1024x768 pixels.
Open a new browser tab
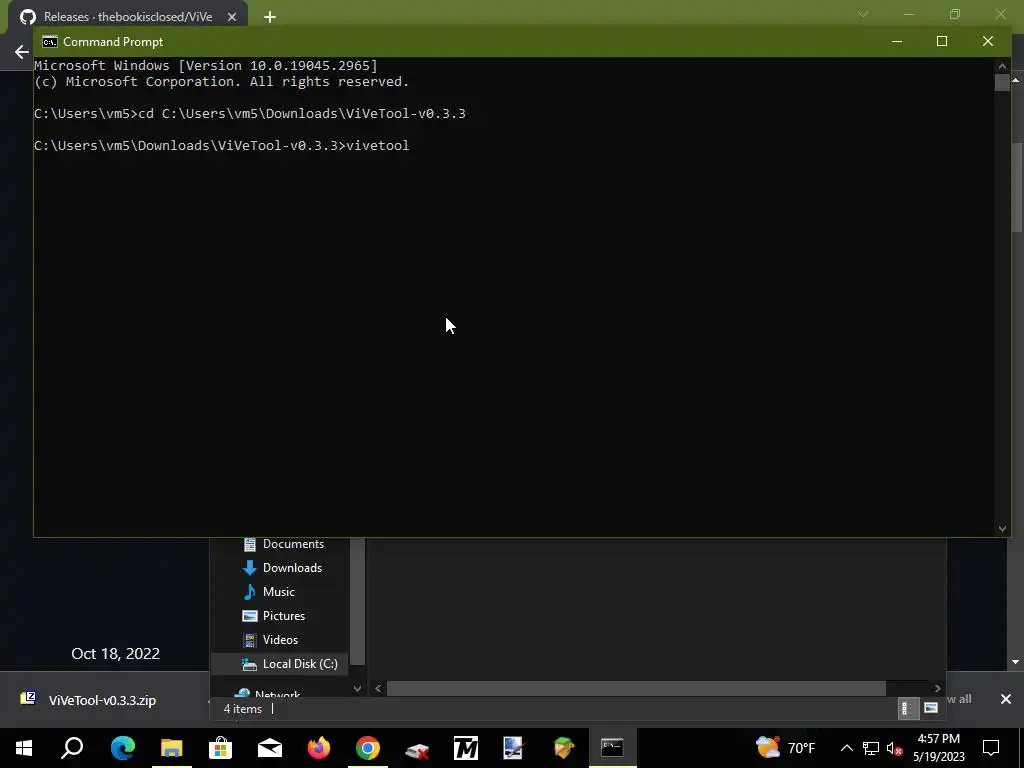click(x=270, y=17)
